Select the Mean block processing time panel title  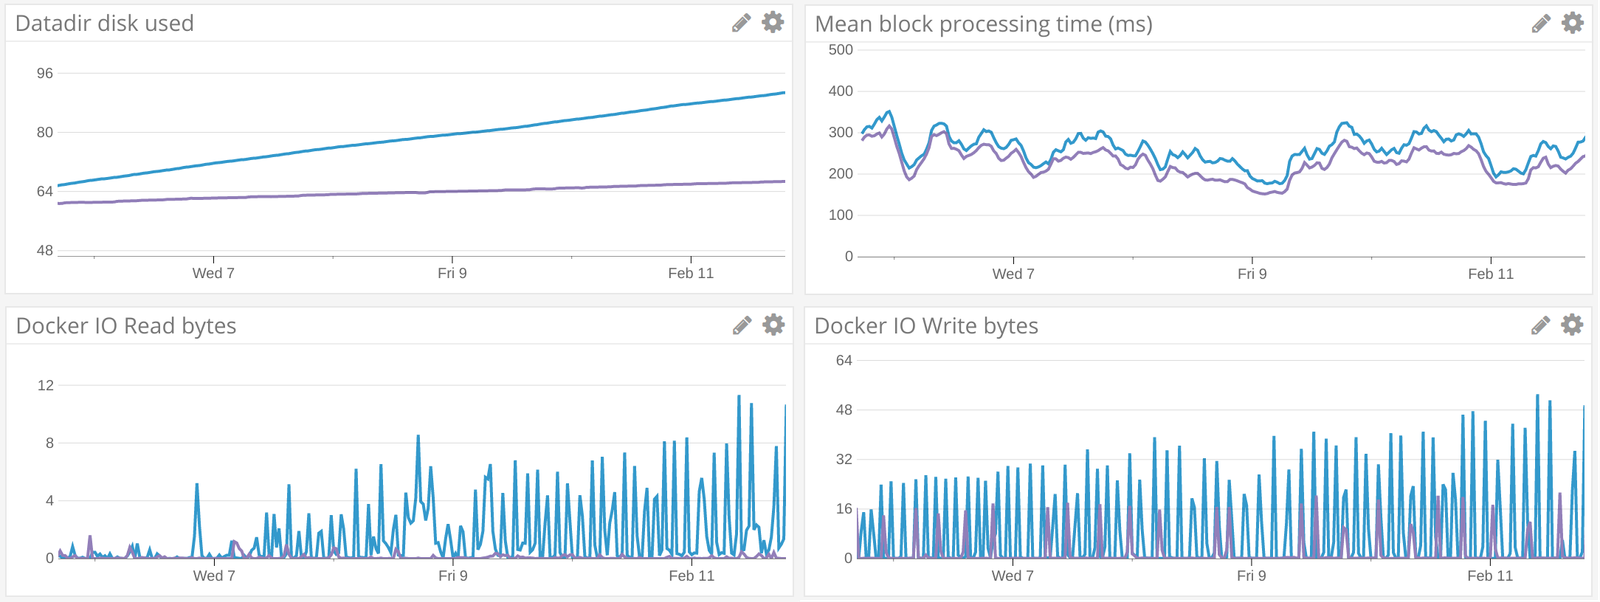point(985,22)
